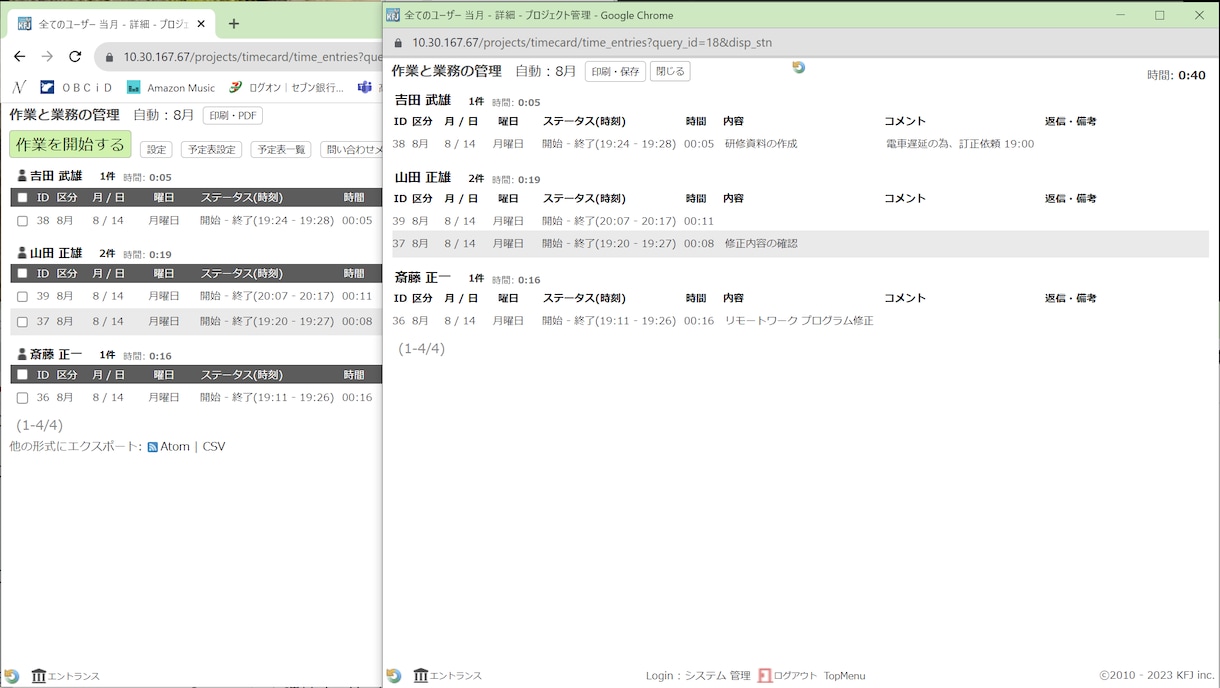Check the row with ID 39
Viewport: 1220px width, 688px height.
tap(22, 297)
